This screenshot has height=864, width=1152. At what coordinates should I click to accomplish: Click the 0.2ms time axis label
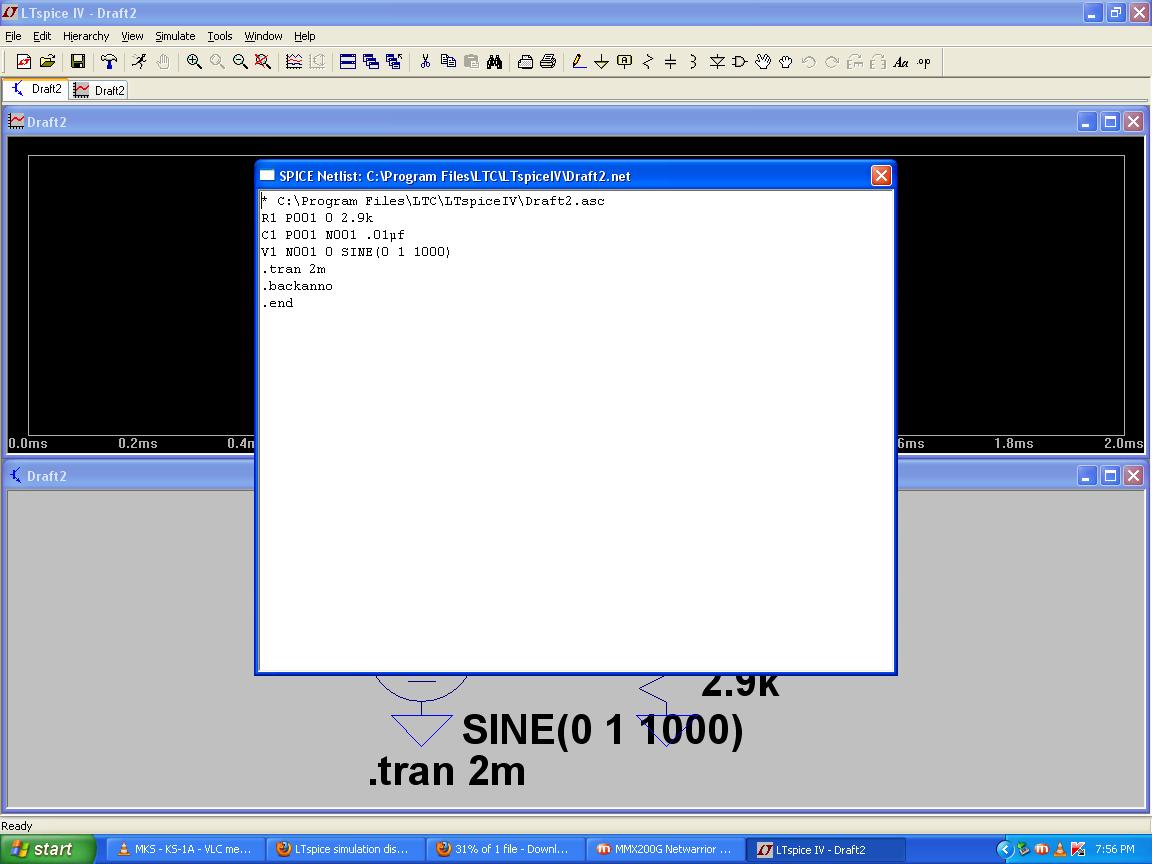tap(138, 443)
